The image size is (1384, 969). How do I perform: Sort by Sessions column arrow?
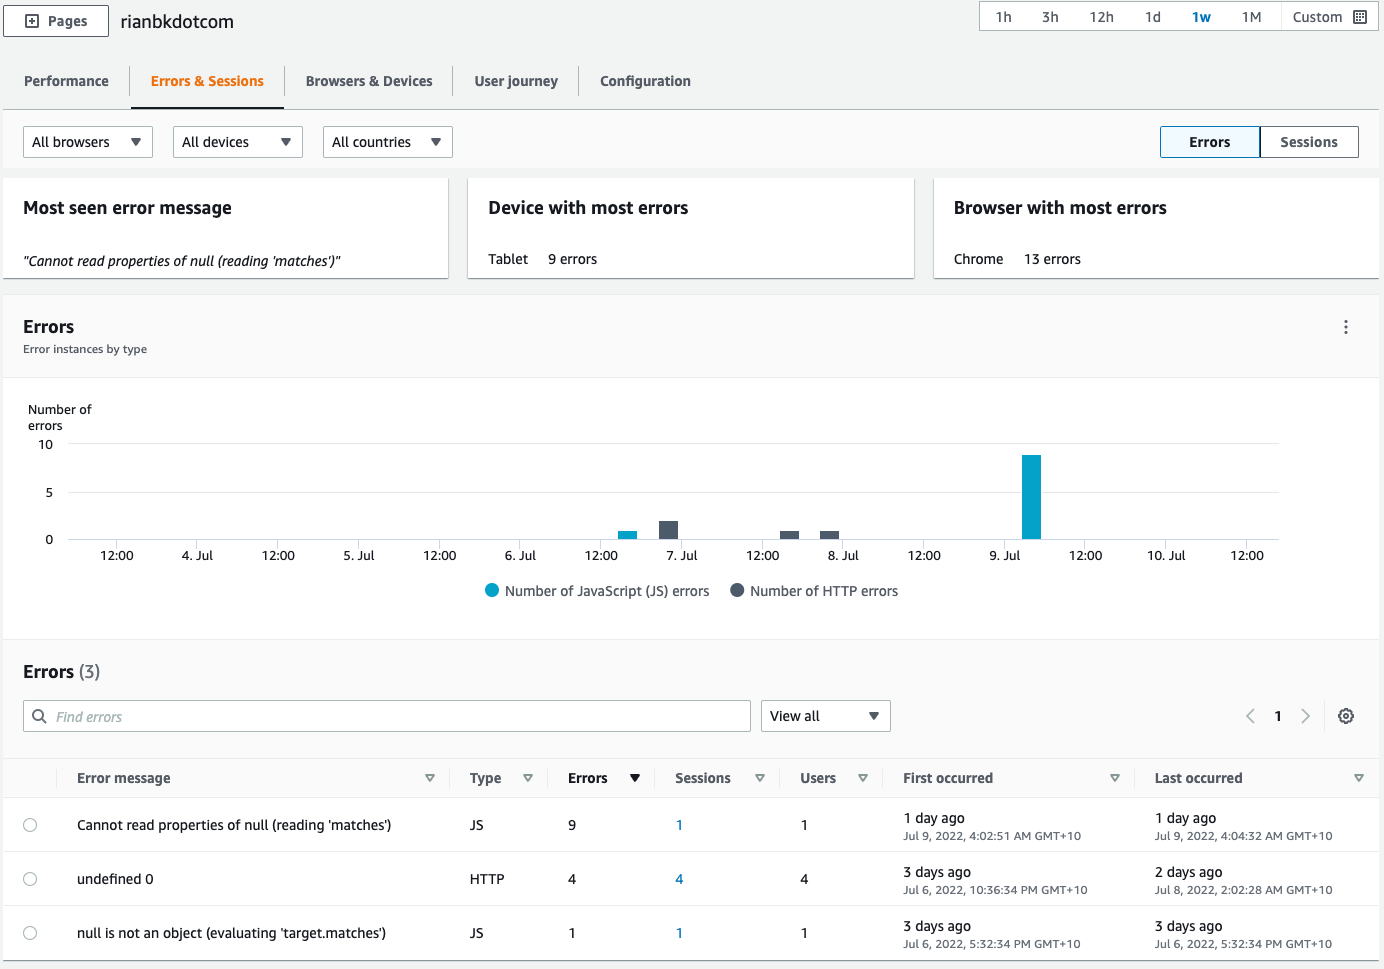[760, 778]
